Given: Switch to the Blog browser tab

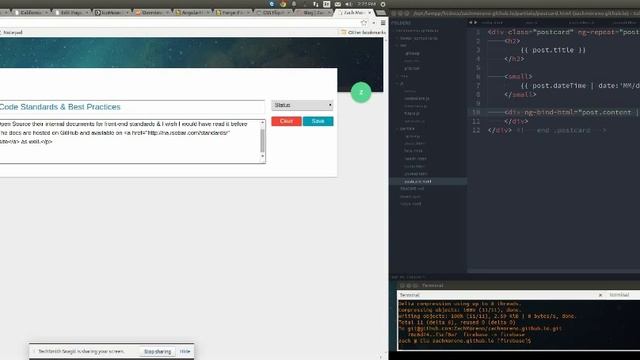Looking at the screenshot, I should (x=313, y=13).
